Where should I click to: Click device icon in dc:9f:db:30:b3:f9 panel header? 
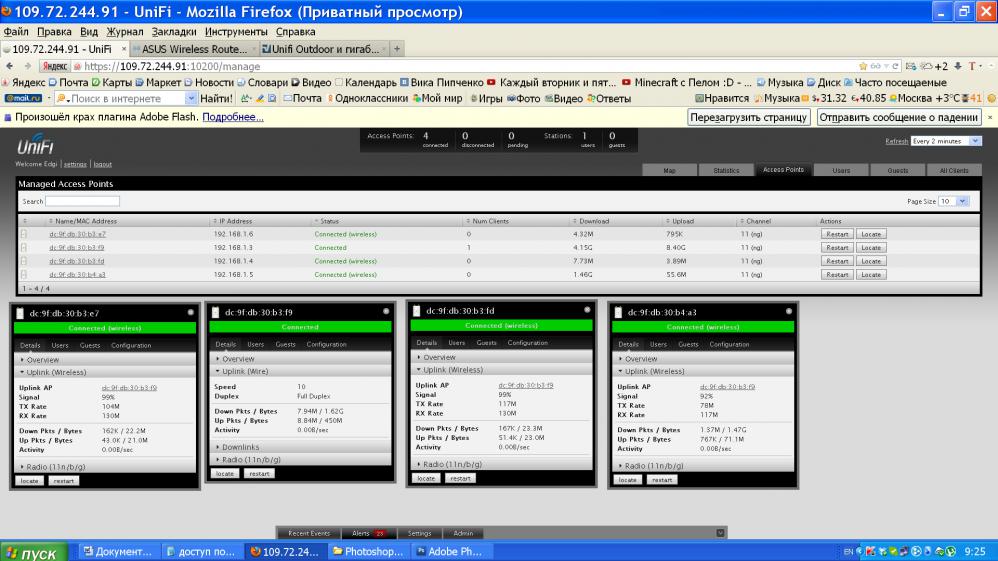coord(215,312)
